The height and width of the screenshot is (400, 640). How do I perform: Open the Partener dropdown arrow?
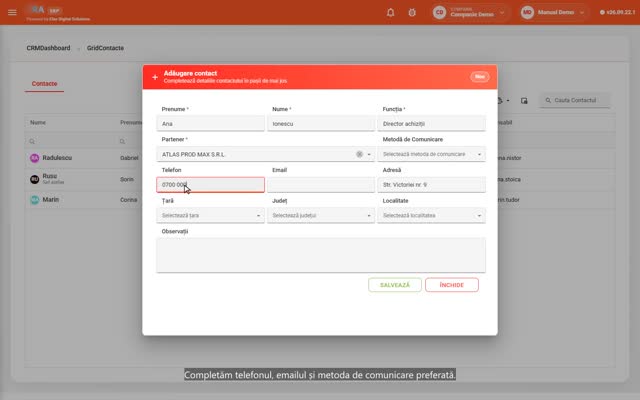(x=369, y=154)
